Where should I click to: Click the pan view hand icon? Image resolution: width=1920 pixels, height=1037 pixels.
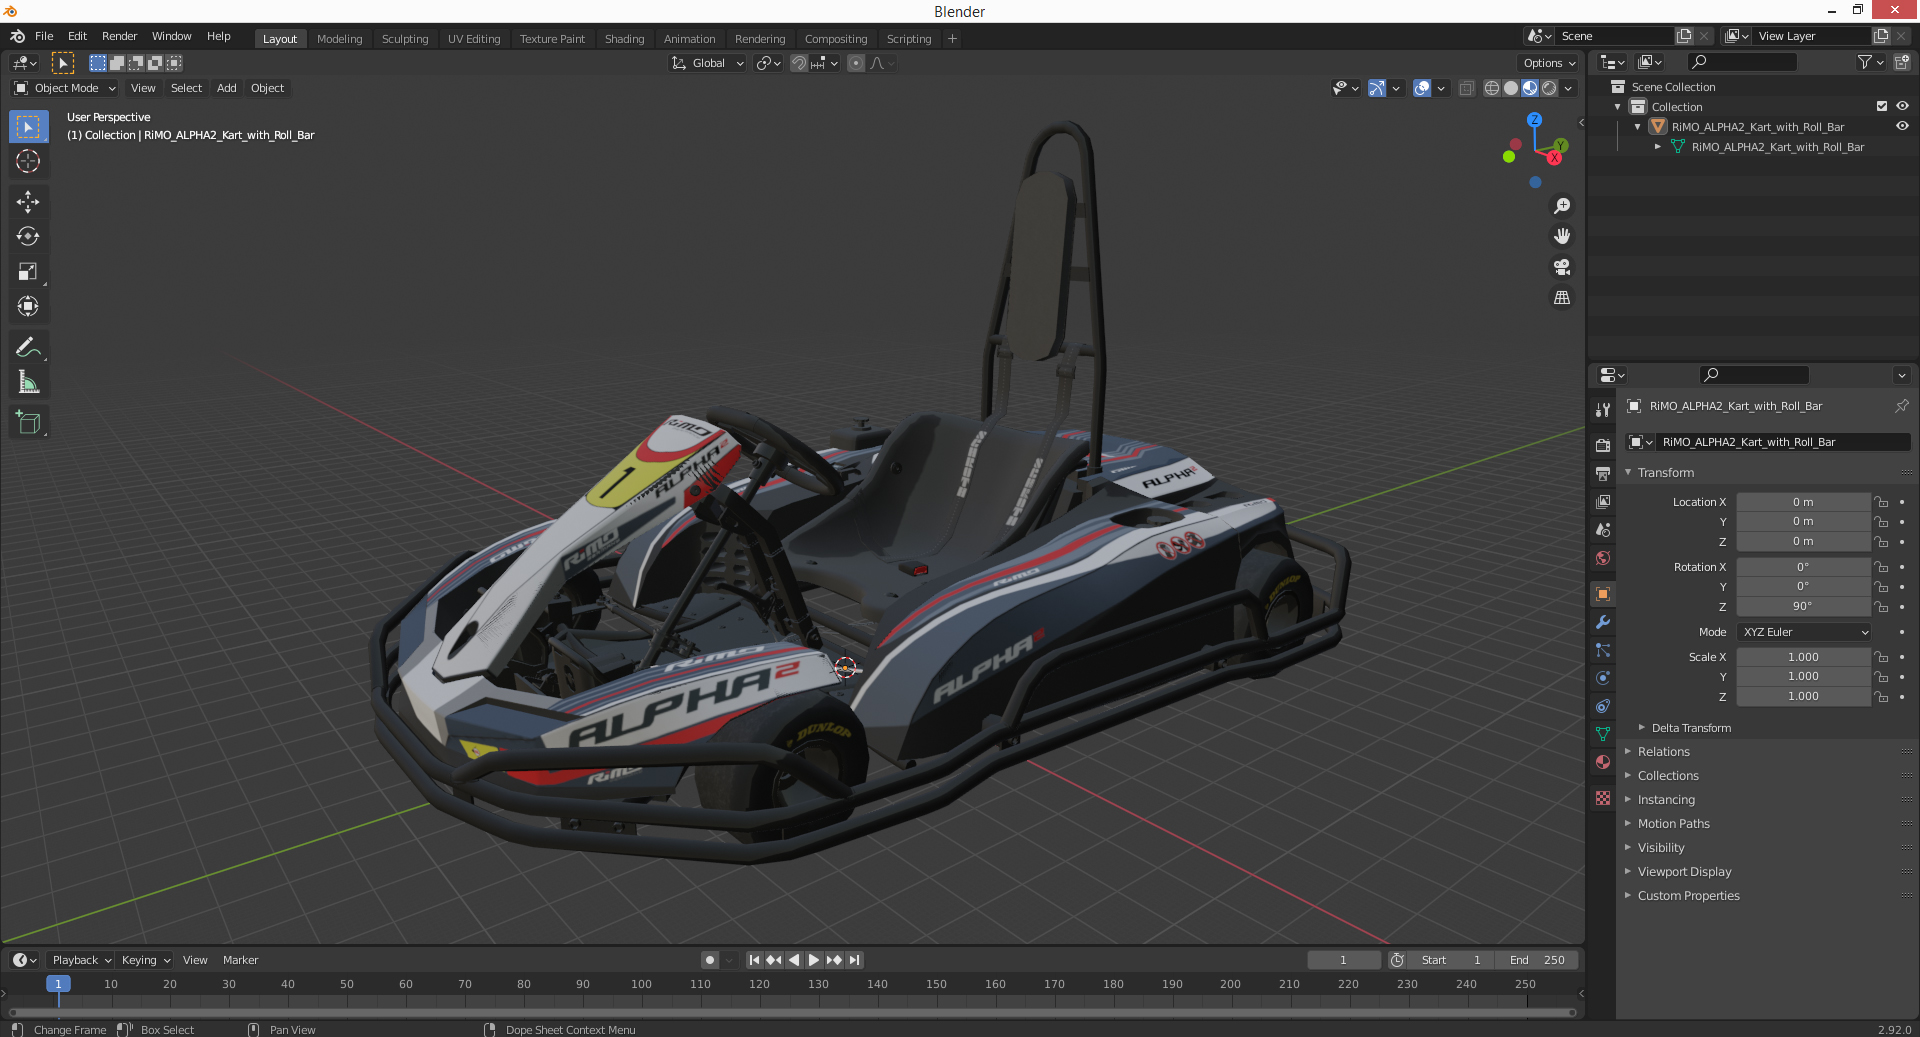[x=1562, y=236]
